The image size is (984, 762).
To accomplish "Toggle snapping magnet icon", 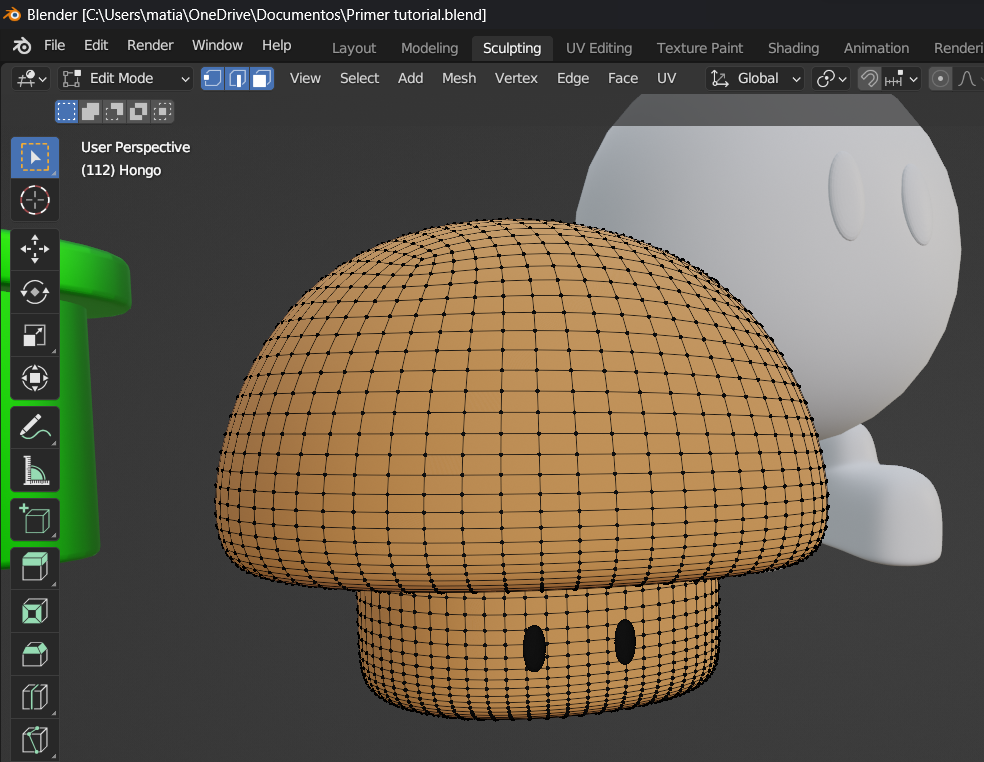I will [870, 78].
